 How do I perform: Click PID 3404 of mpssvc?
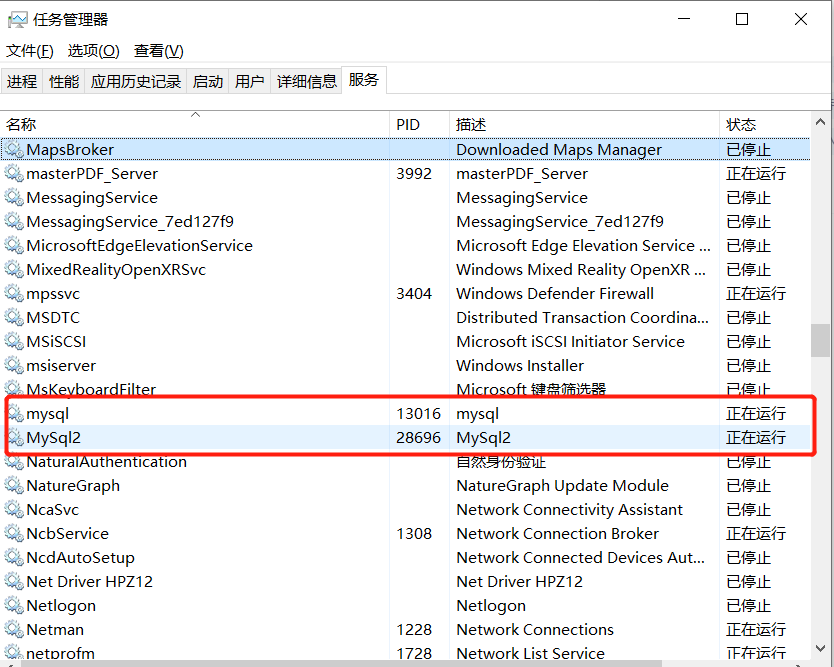pos(414,294)
